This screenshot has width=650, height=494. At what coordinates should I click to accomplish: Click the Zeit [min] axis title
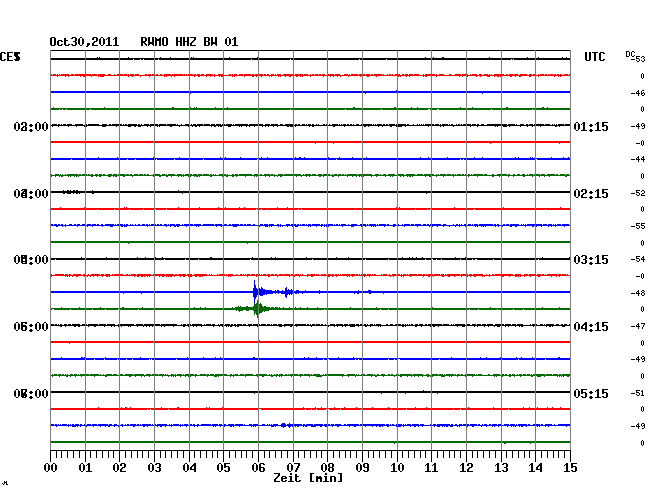[x=308, y=478]
